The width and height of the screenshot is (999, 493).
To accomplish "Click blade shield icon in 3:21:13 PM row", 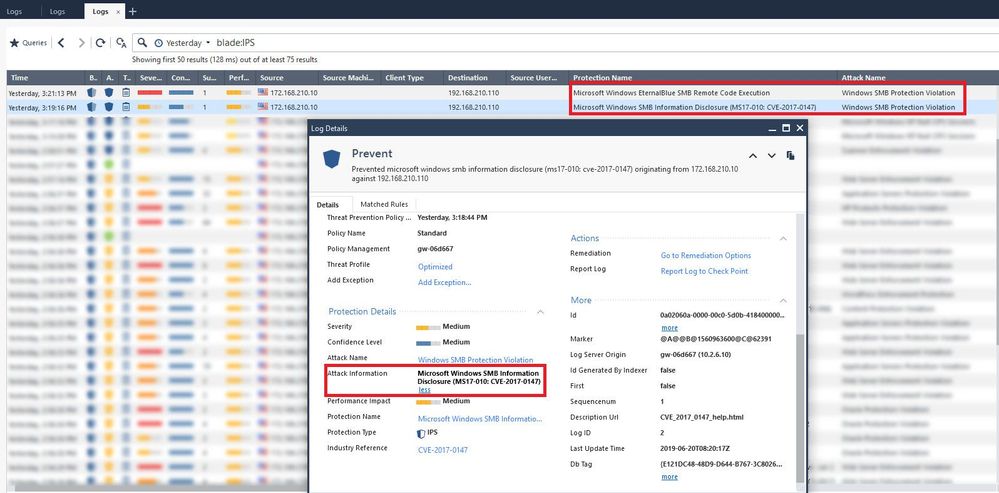I will click(x=92, y=92).
